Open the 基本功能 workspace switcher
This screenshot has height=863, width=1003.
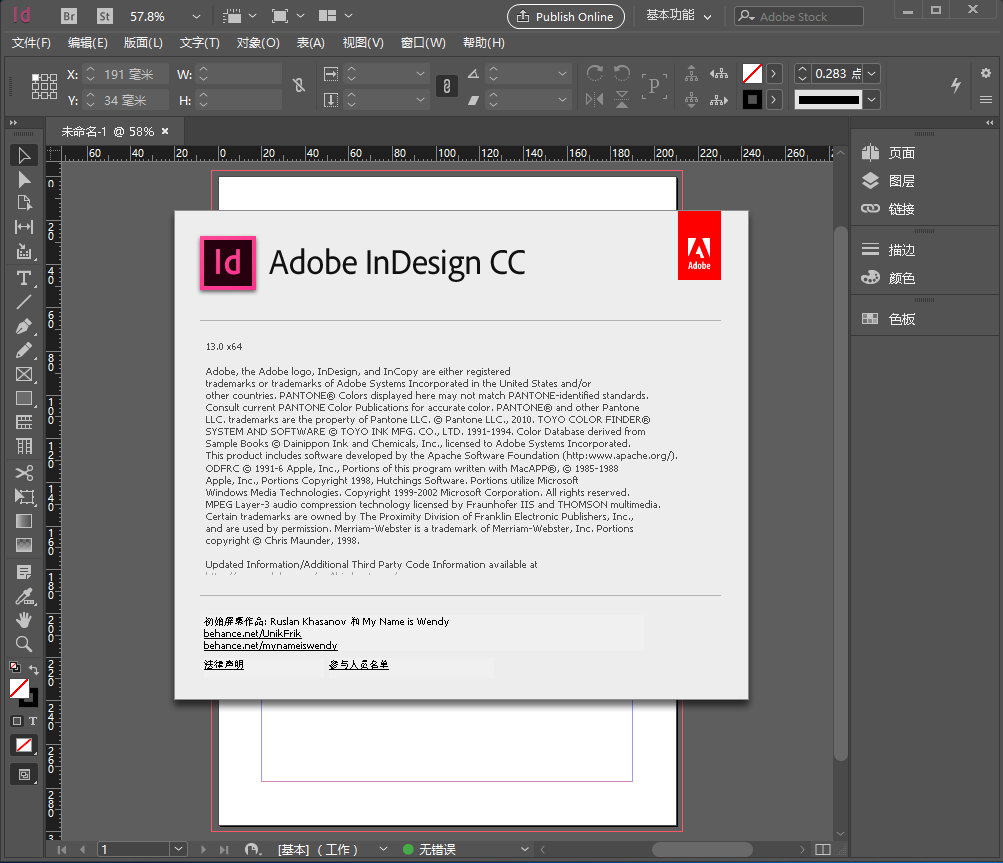coord(678,16)
